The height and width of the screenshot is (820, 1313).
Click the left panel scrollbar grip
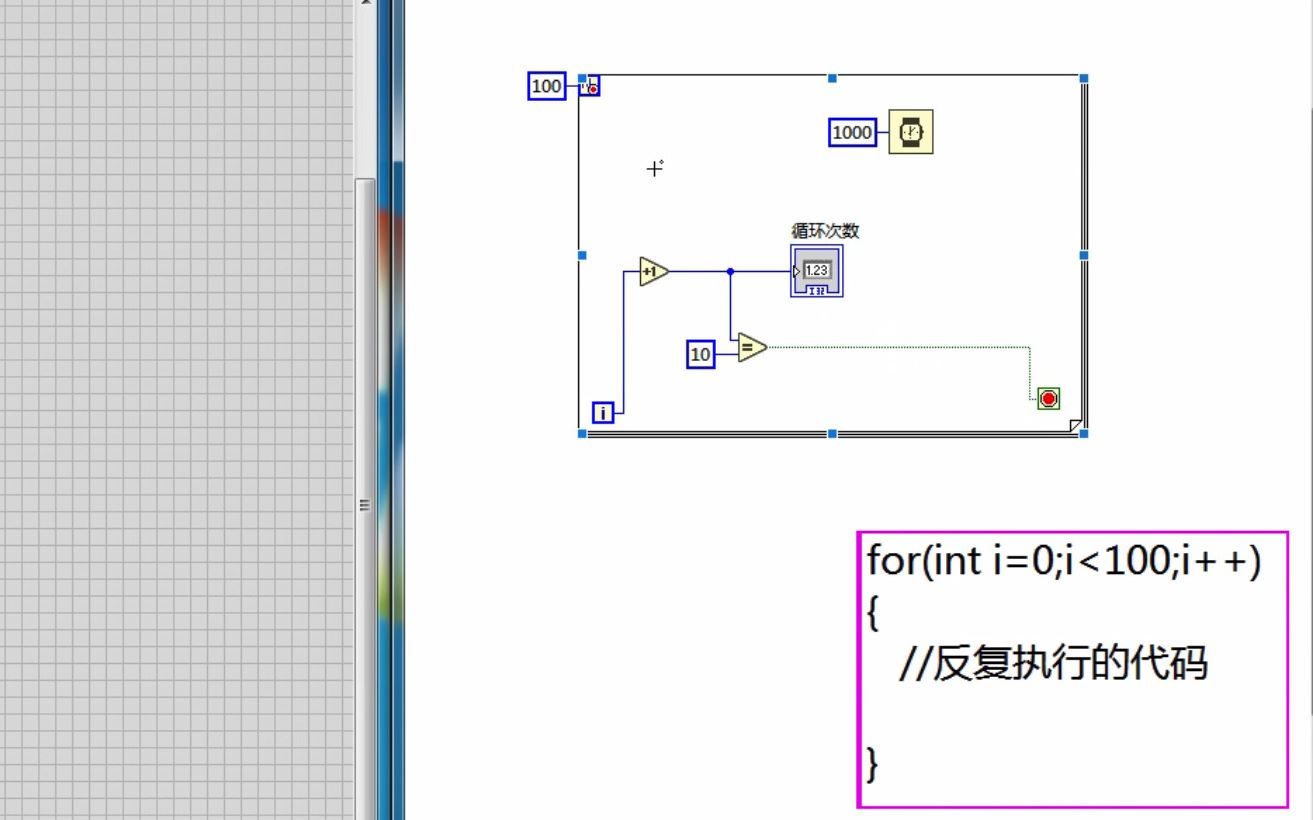(365, 505)
